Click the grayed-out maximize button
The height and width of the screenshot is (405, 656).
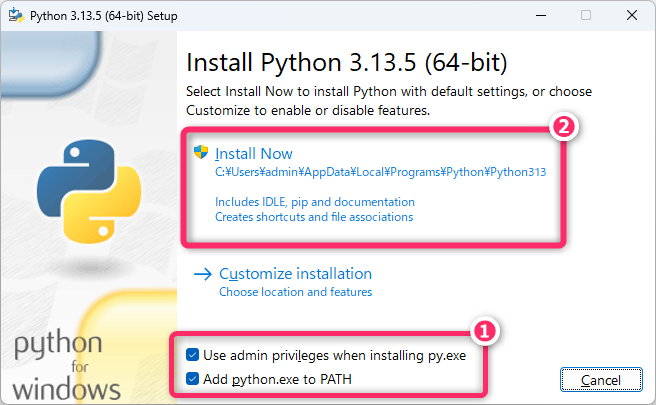(x=586, y=15)
